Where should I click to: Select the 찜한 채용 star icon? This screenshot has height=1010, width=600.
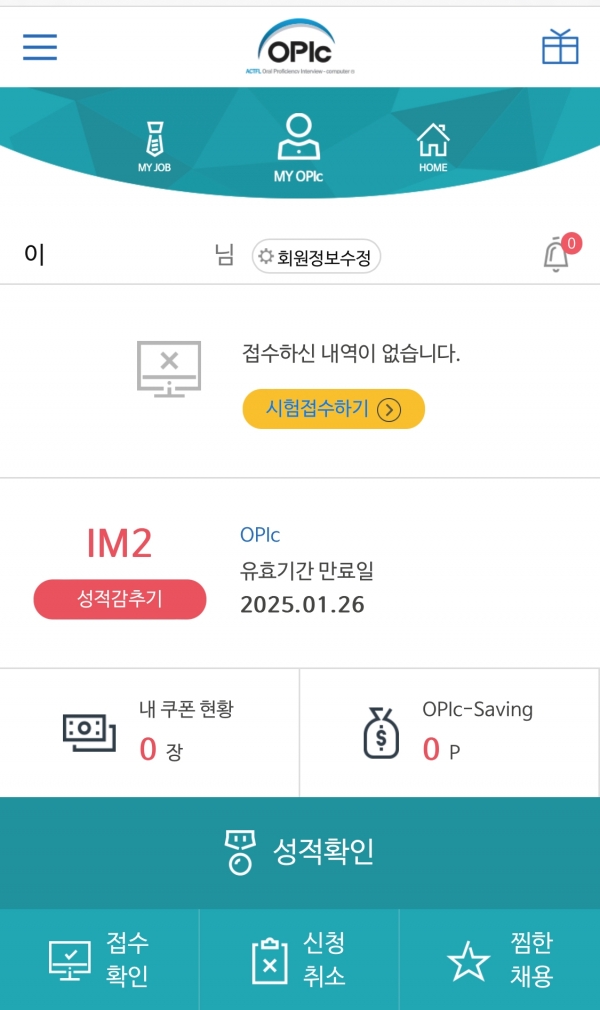coord(467,961)
